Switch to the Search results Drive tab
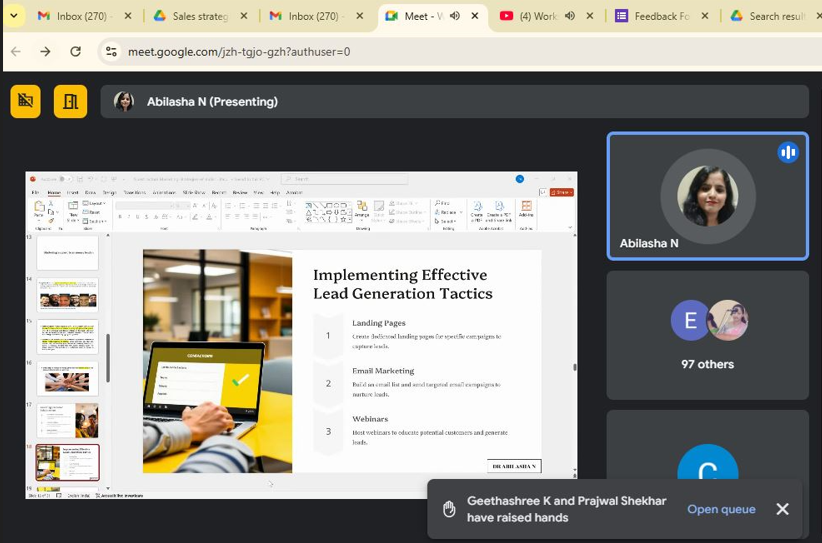Image resolution: width=822 pixels, height=543 pixels. click(770, 16)
